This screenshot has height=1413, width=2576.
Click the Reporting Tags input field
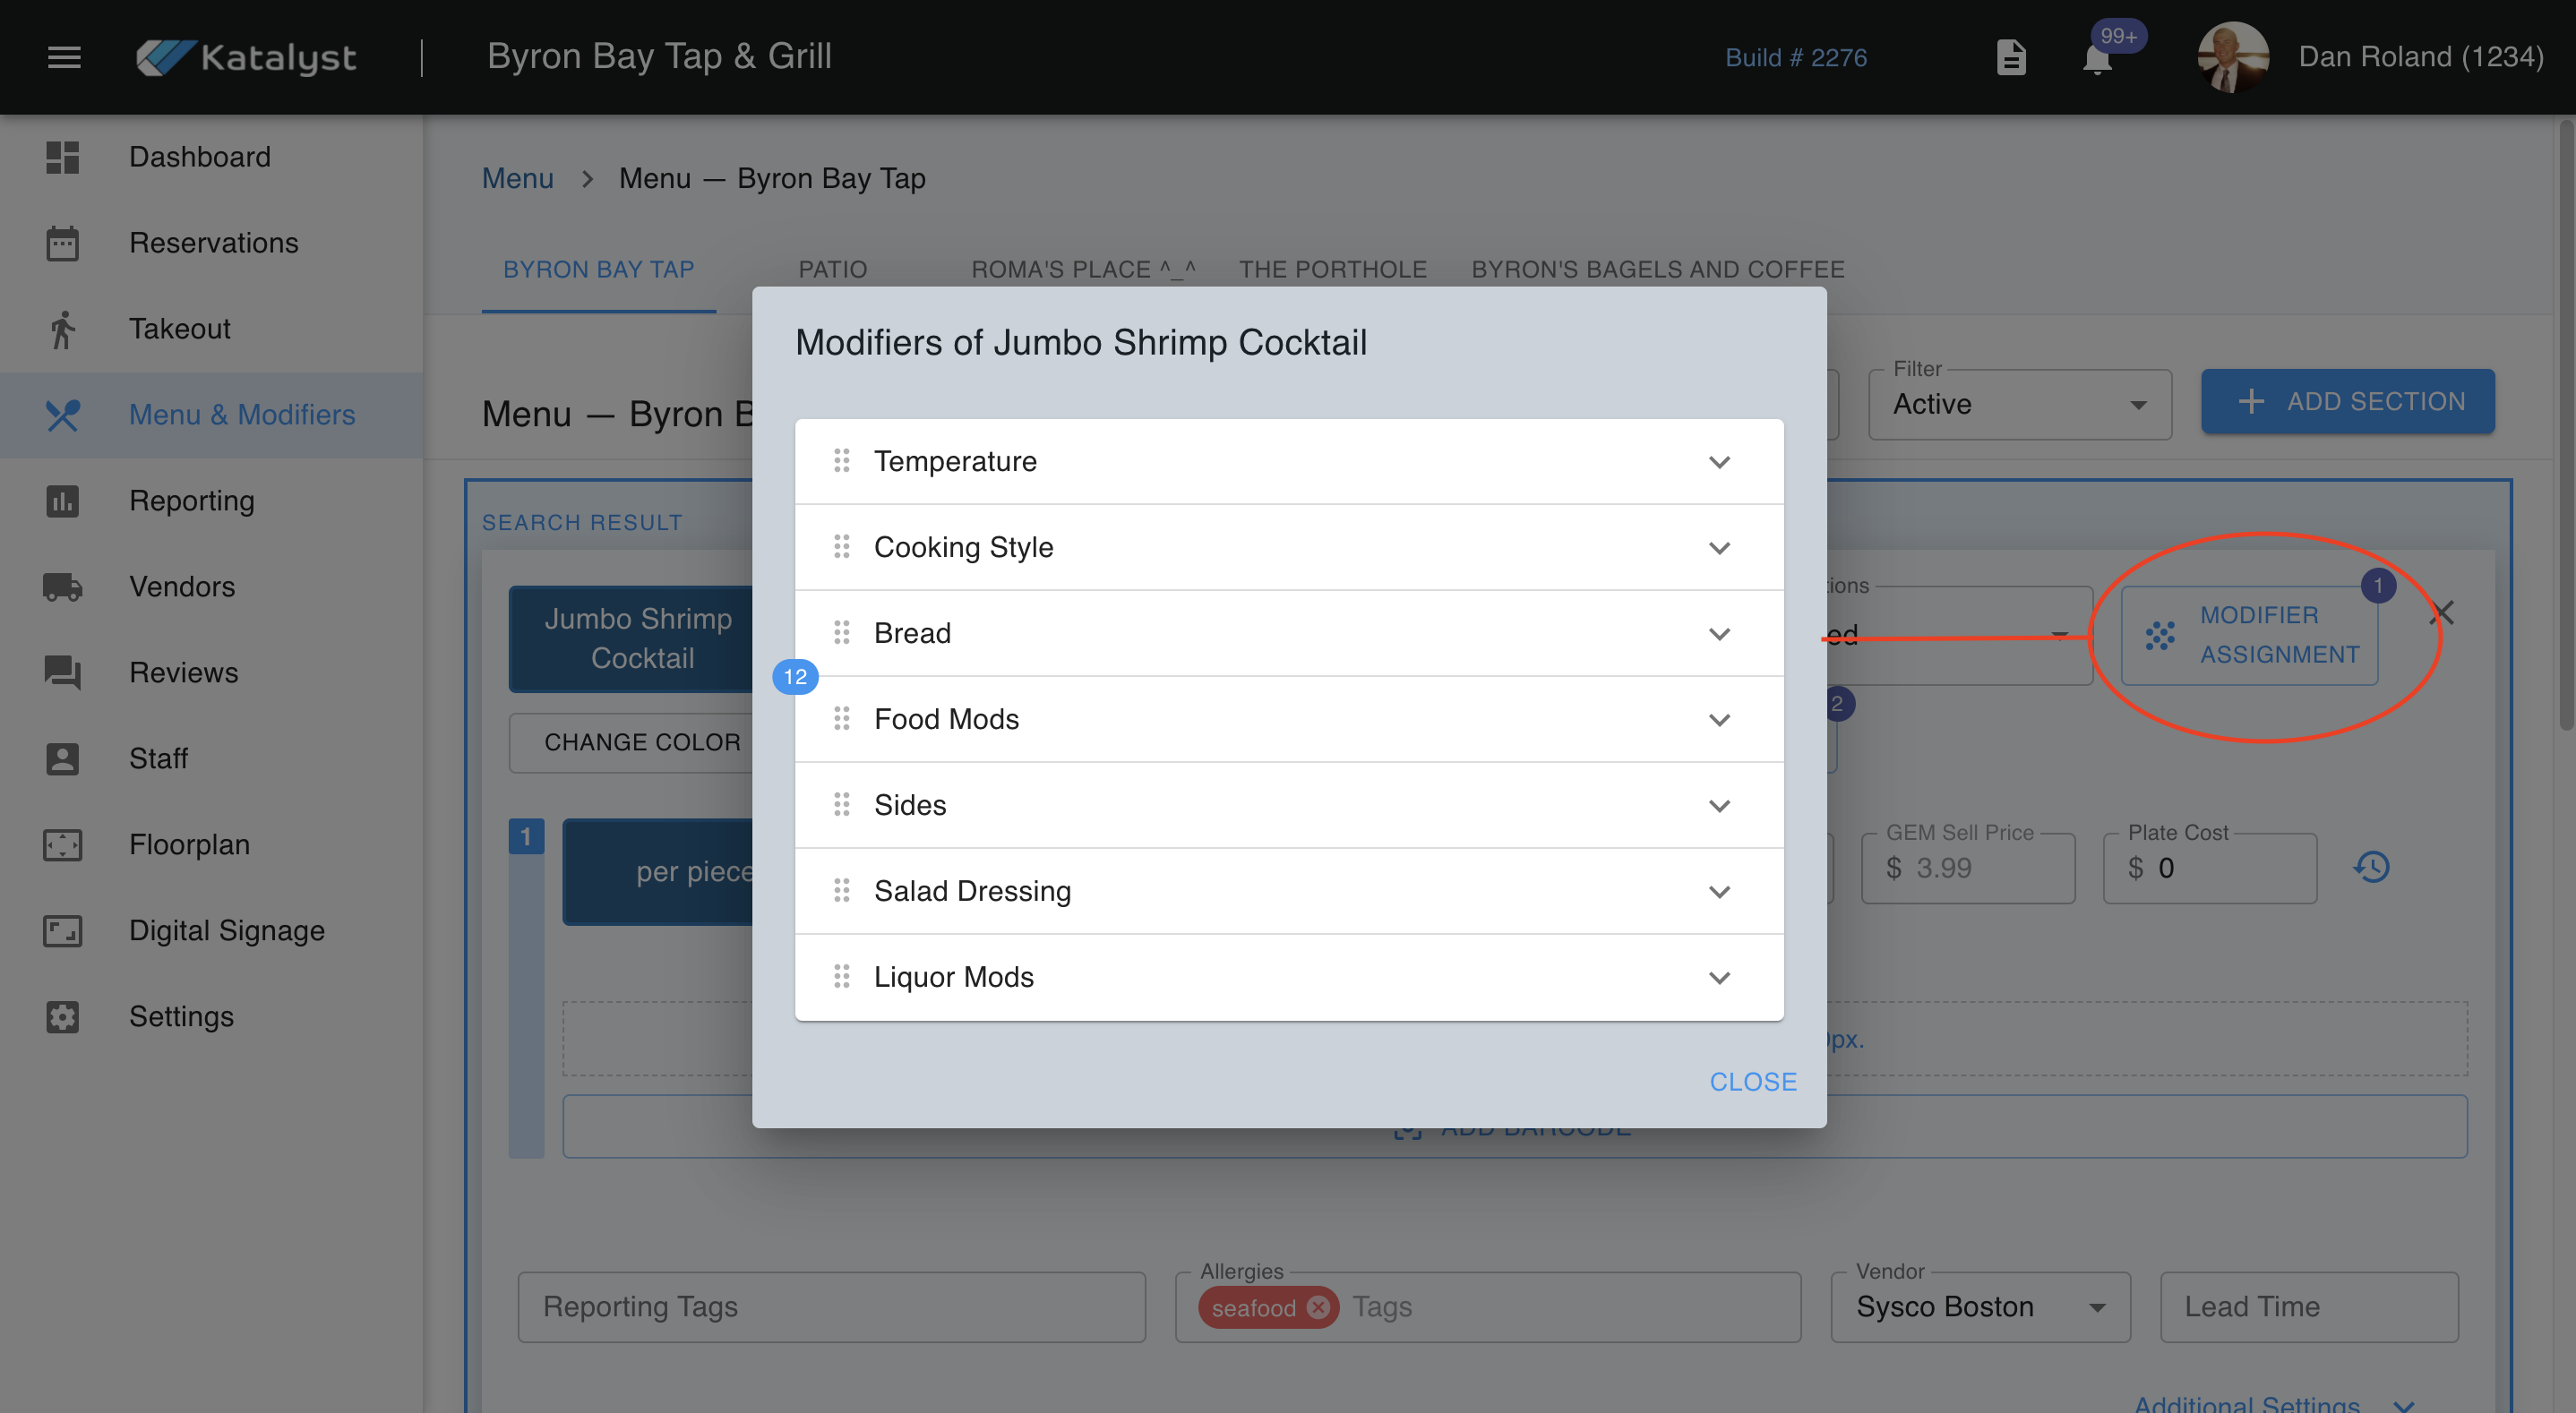[x=831, y=1307]
